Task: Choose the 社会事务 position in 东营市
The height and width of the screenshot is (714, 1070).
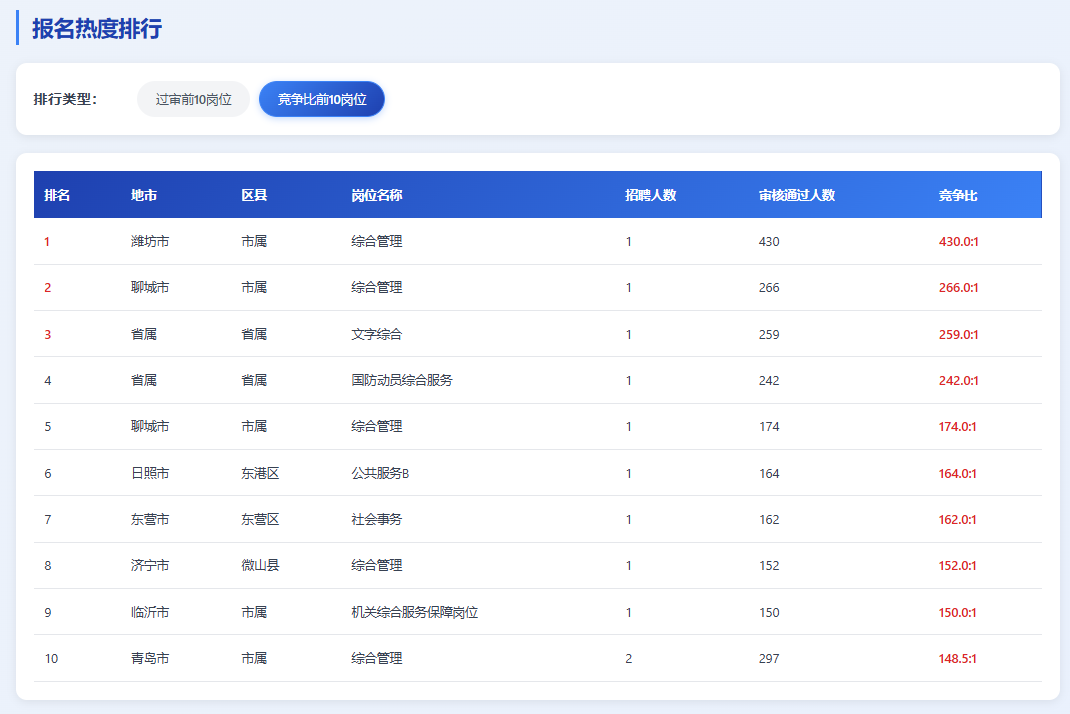Action: [x=377, y=519]
